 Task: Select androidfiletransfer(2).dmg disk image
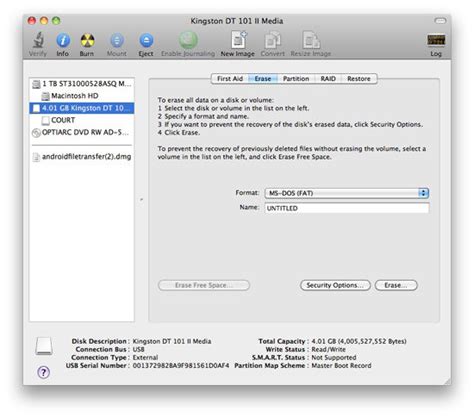[82, 157]
